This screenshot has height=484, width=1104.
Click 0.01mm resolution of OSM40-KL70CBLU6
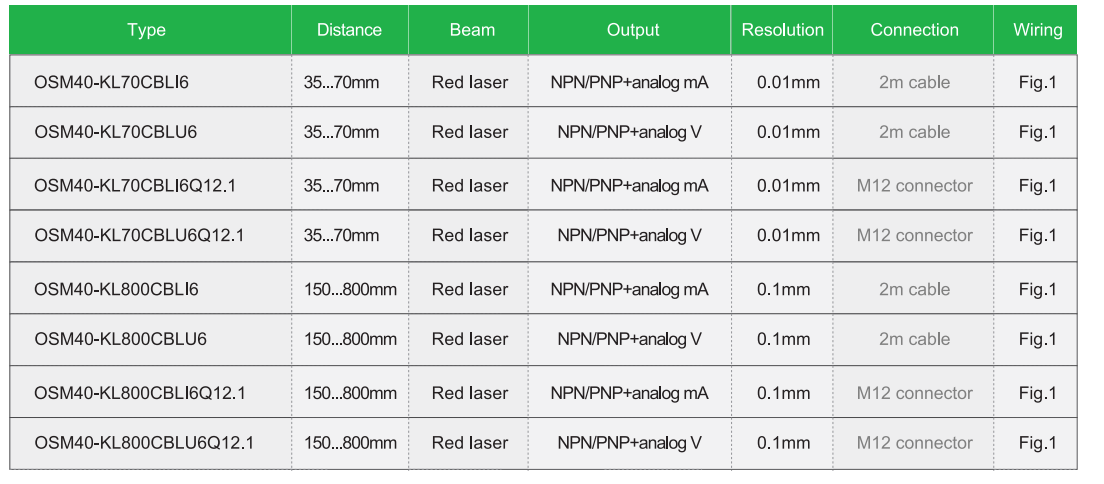click(788, 132)
